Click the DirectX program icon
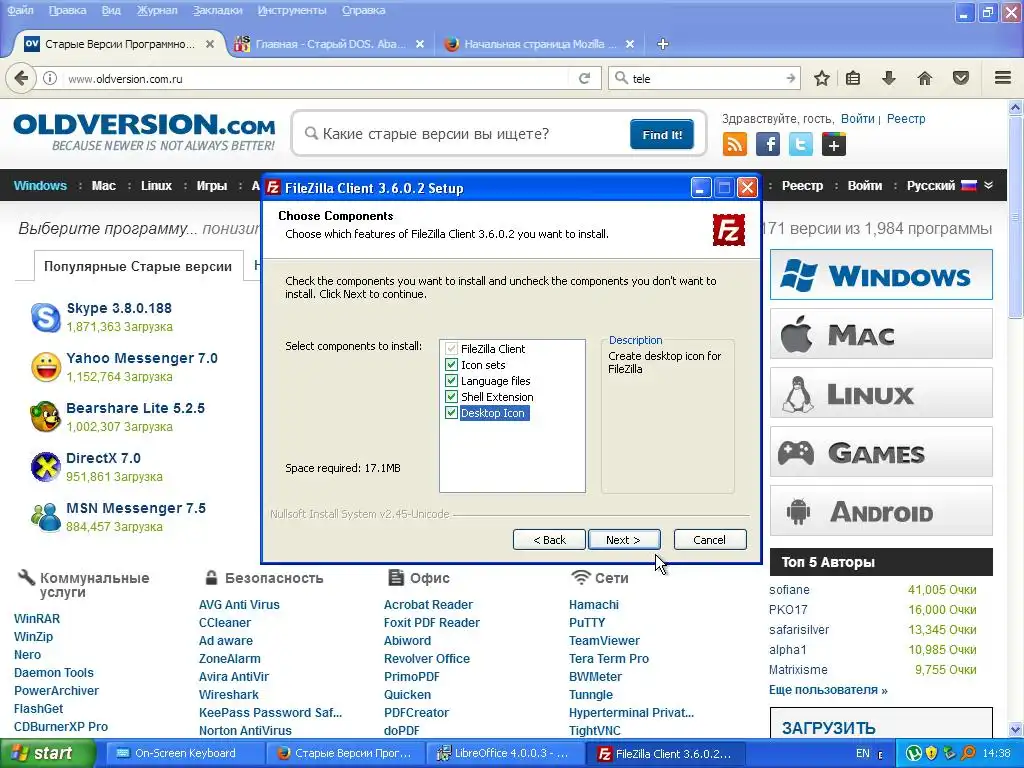The image size is (1024, 768). click(x=46, y=467)
